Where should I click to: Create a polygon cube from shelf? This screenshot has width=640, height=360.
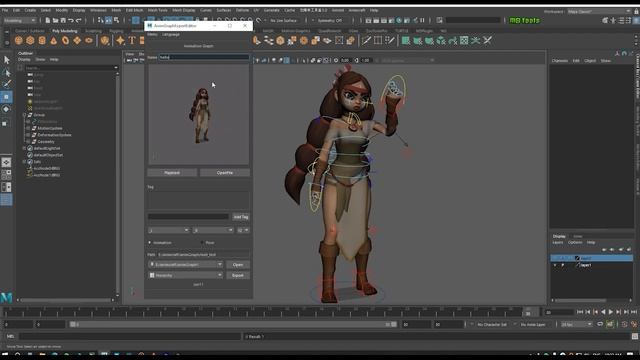(30, 40)
